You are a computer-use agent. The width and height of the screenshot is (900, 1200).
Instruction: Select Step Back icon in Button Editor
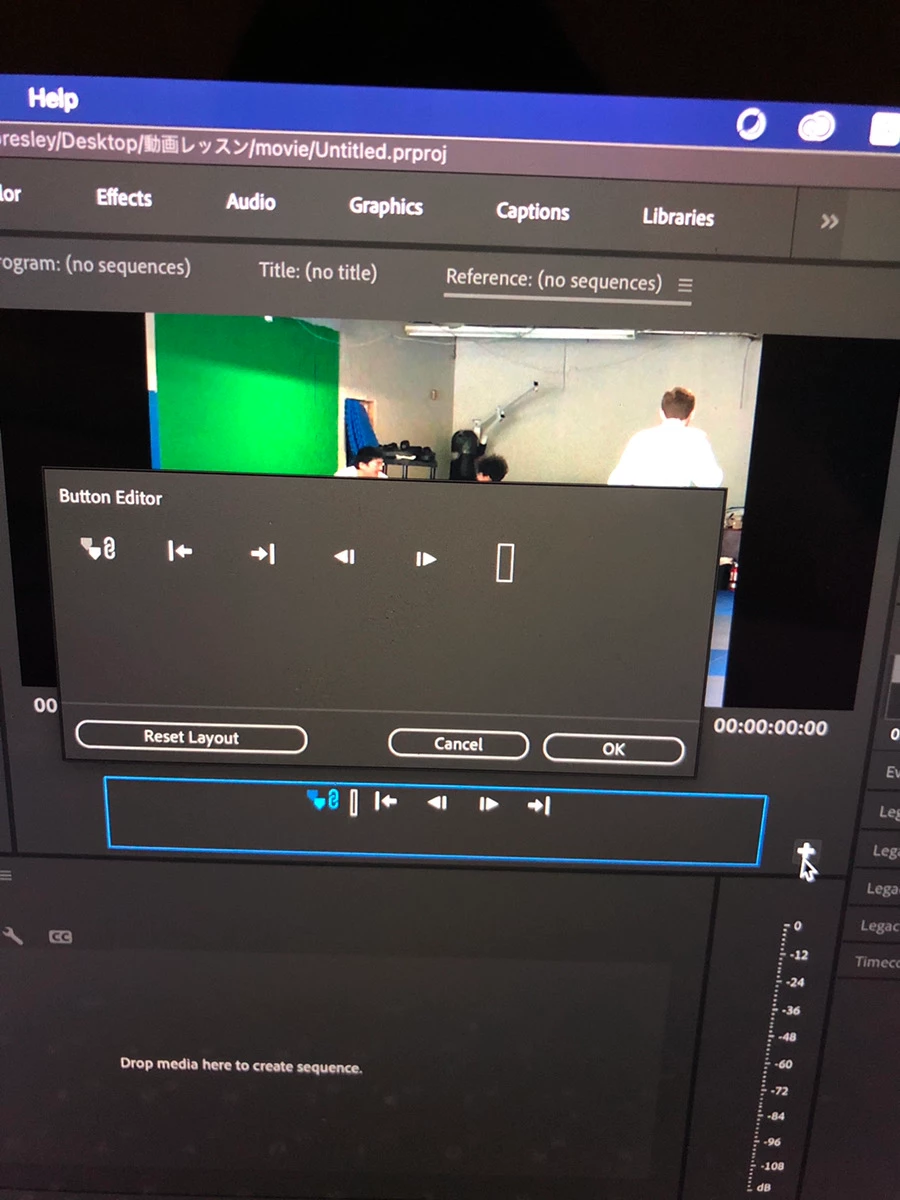pyautogui.click(x=345, y=557)
